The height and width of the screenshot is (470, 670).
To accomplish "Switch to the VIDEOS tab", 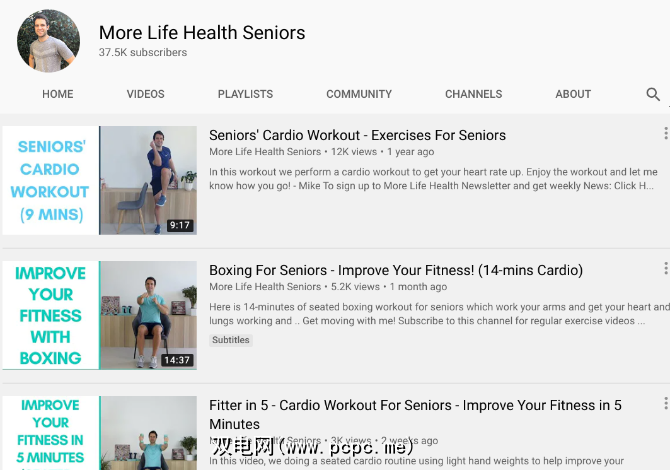I will pyautogui.click(x=145, y=94).
